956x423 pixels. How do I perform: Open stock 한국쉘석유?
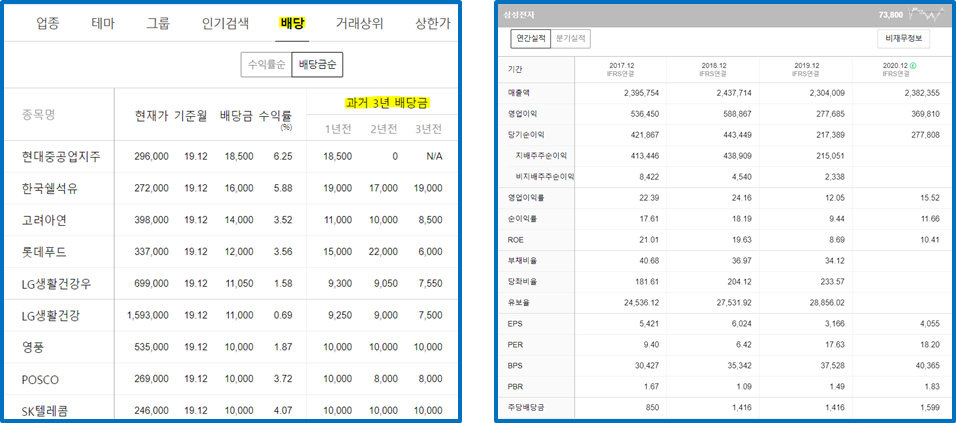[x=49, y=189]
